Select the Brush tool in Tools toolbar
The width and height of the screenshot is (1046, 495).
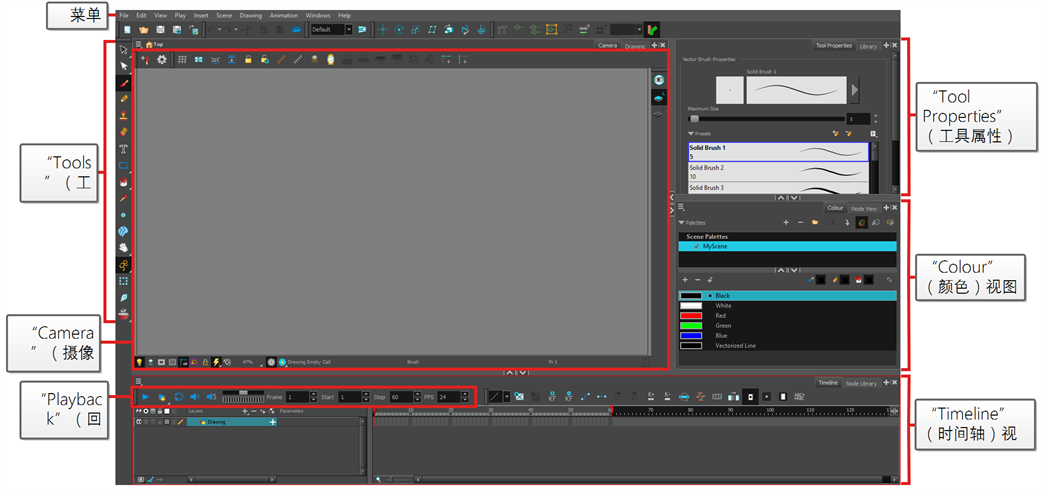point(124,83)
